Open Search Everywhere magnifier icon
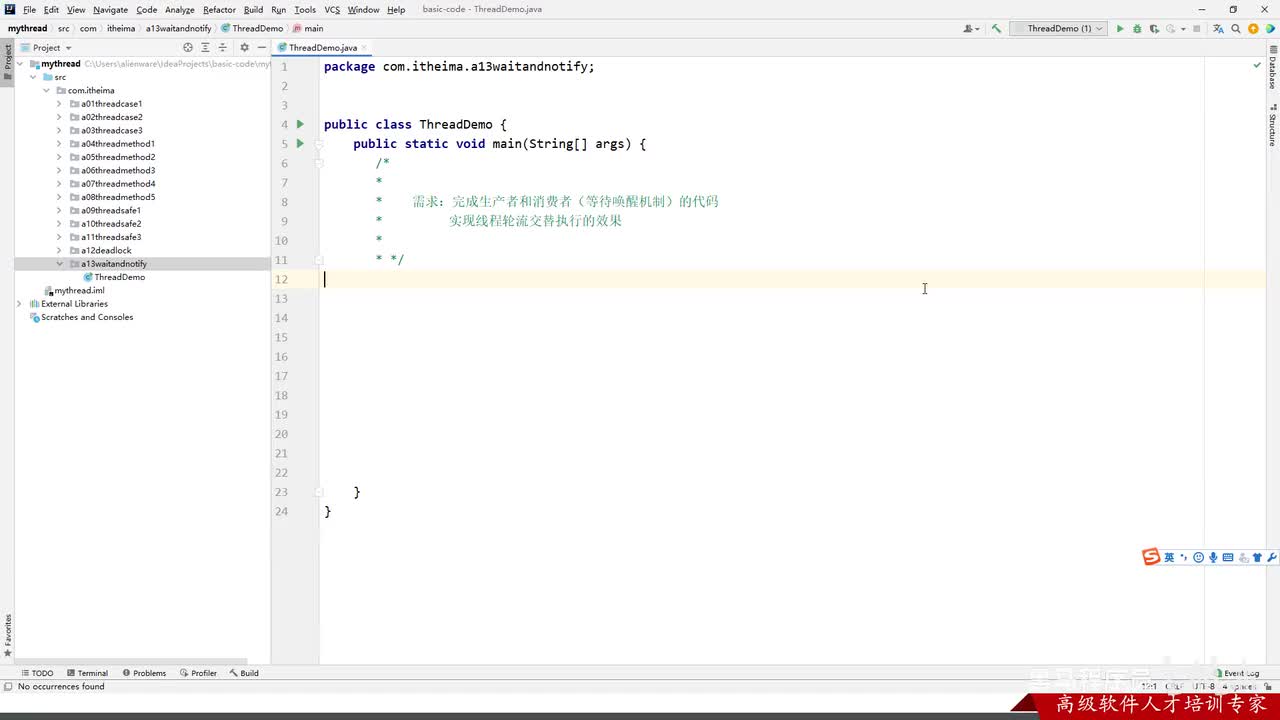This screenshot has height=720, width=1280. [x=1236, y=29]
